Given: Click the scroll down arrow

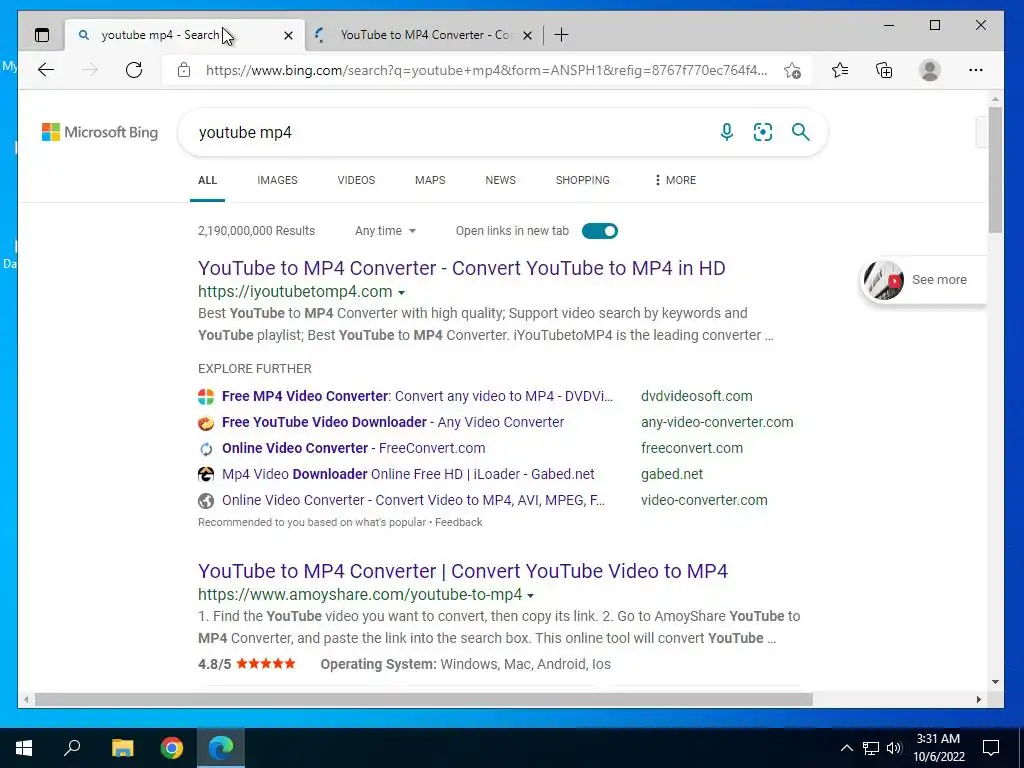Looking at the screenshot, I should (995, 682).
